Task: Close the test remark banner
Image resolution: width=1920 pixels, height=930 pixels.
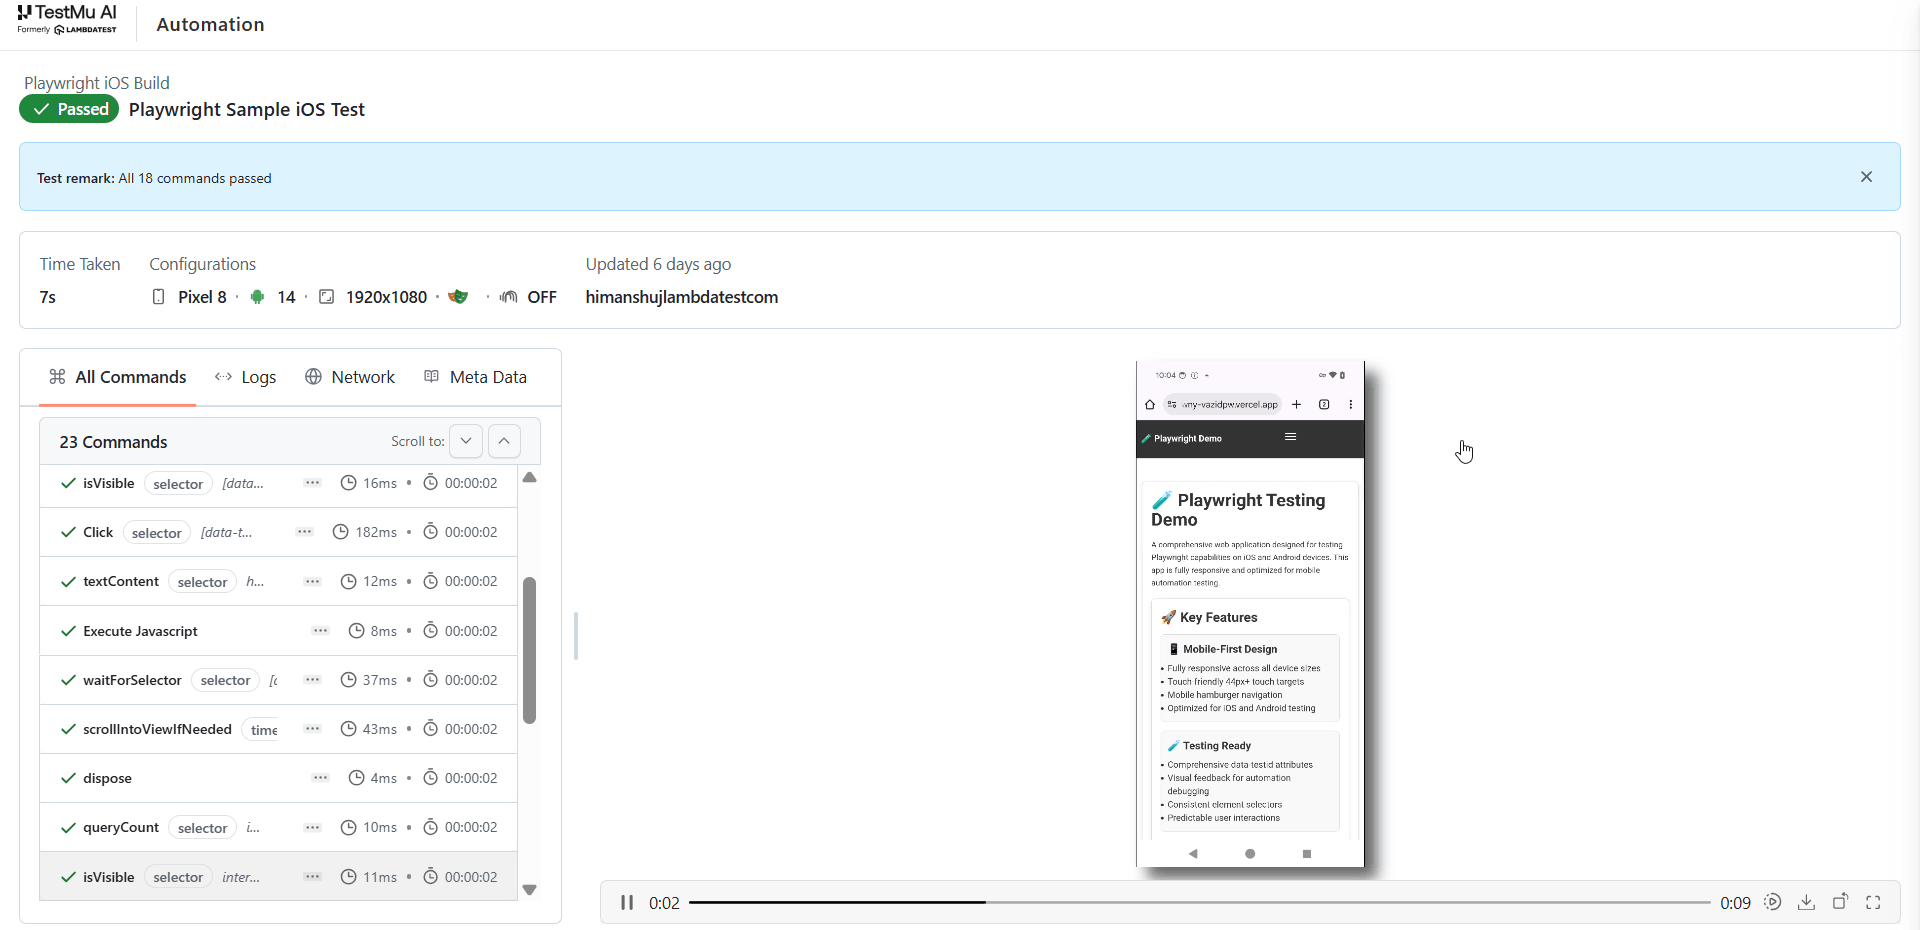Action: click(x=1866, y=177)
